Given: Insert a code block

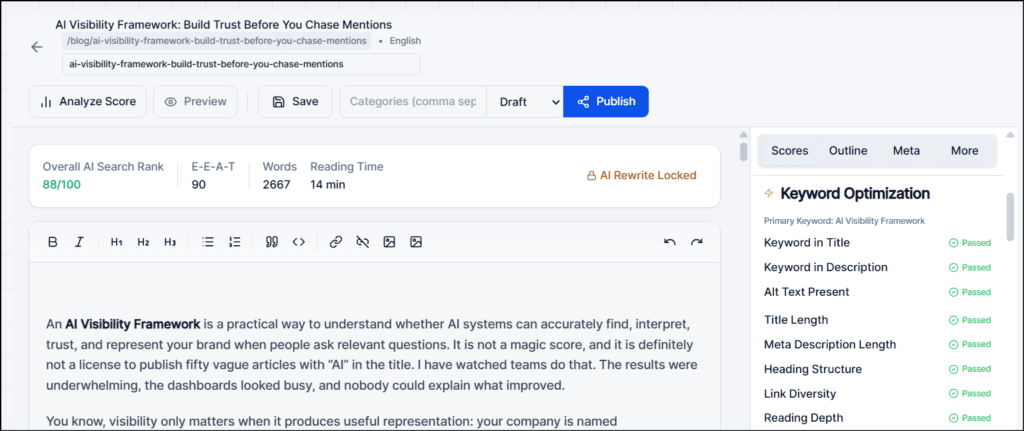Looking at the screenshot, I should (x=298, y=242).
